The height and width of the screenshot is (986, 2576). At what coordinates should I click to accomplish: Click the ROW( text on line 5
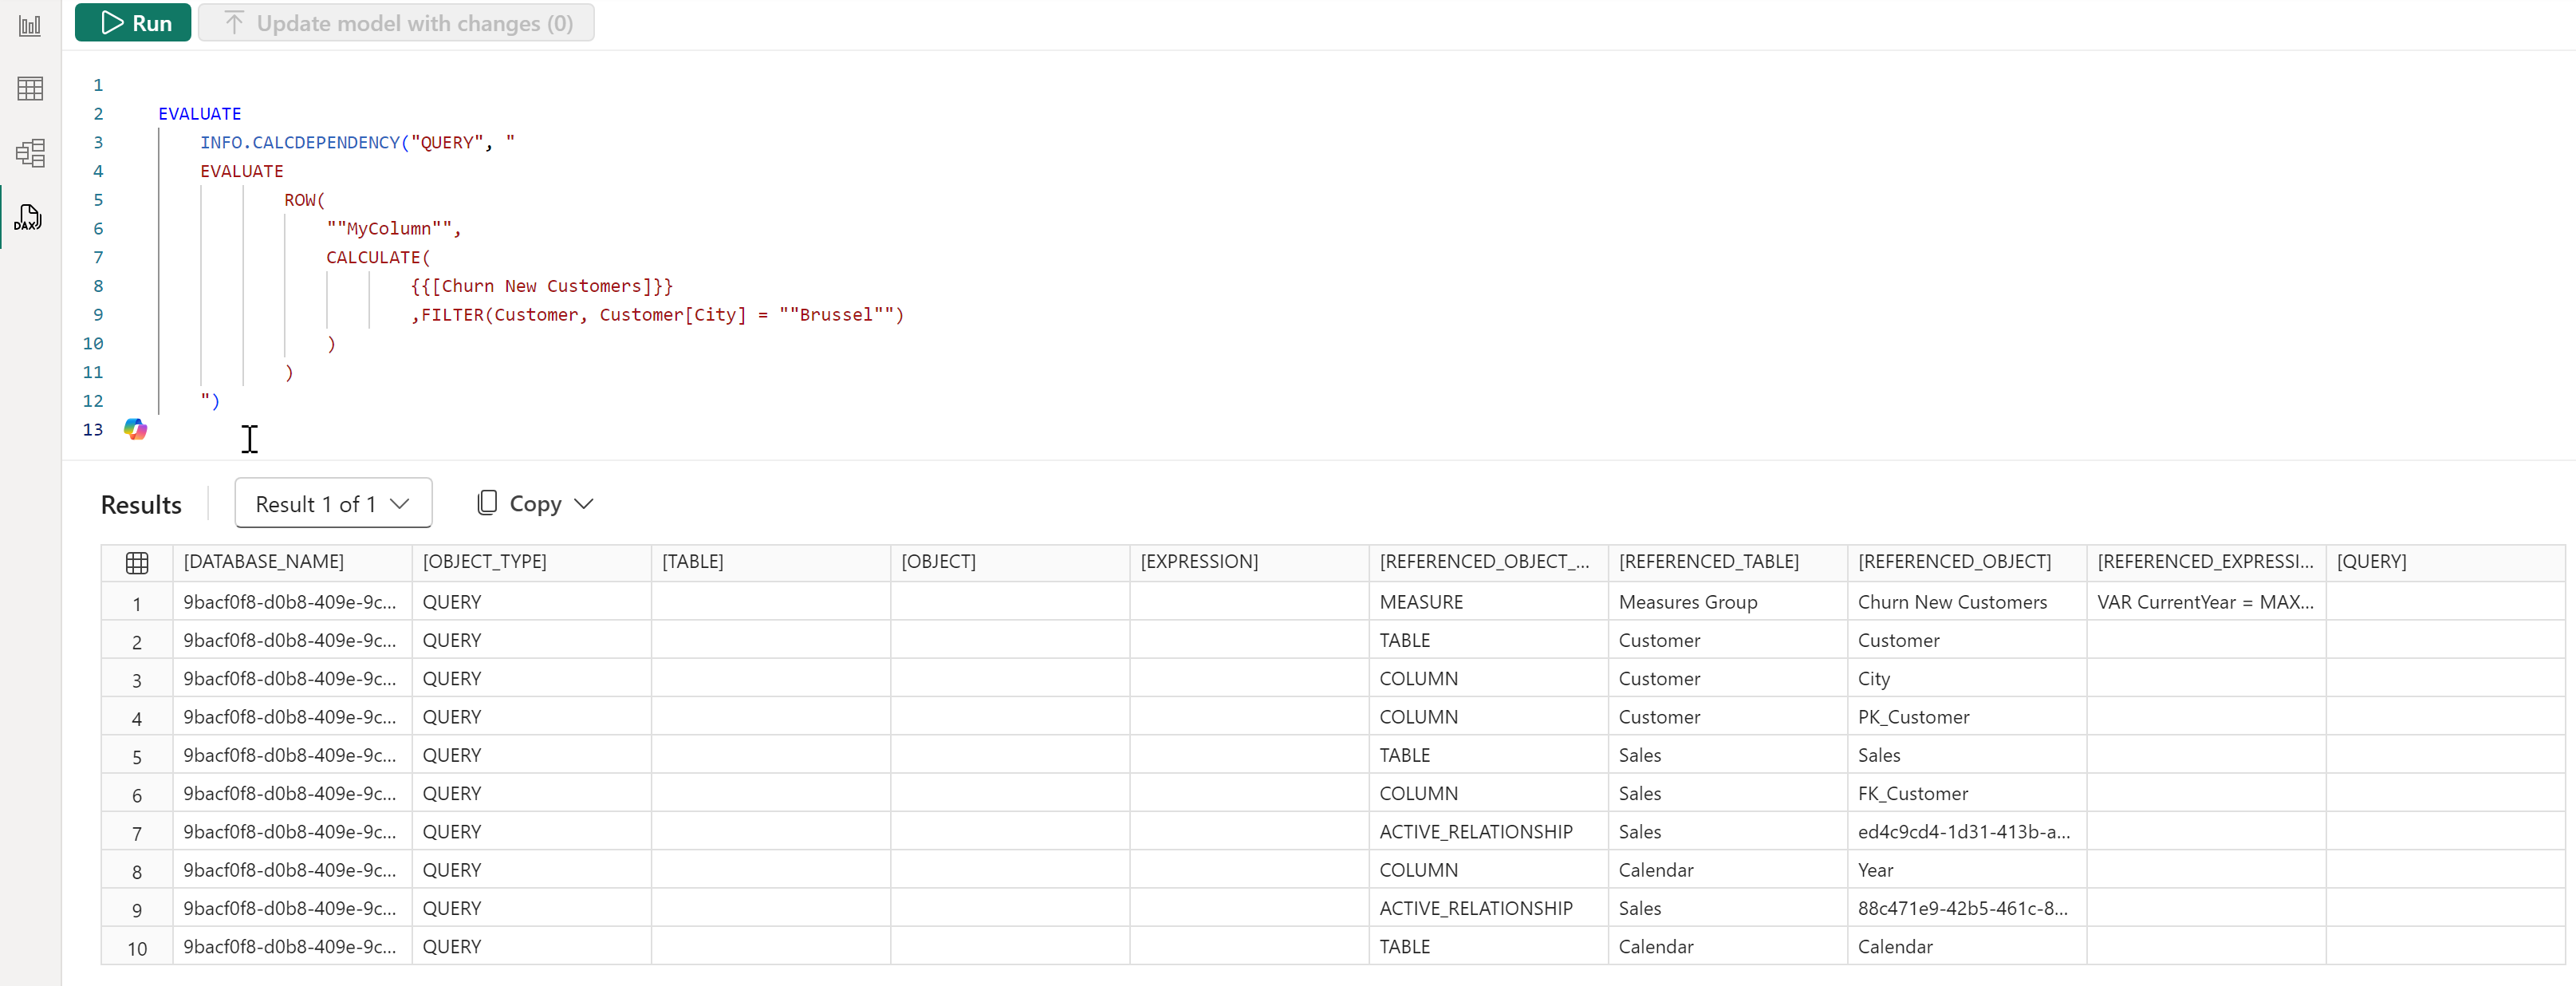304,200
